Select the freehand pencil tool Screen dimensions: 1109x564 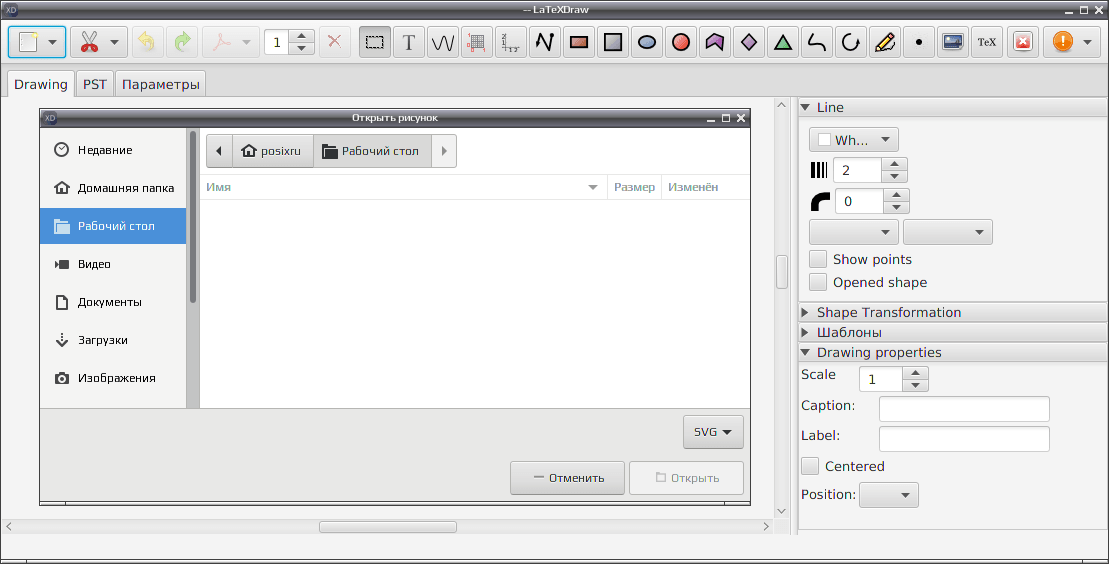click(884, 42)
